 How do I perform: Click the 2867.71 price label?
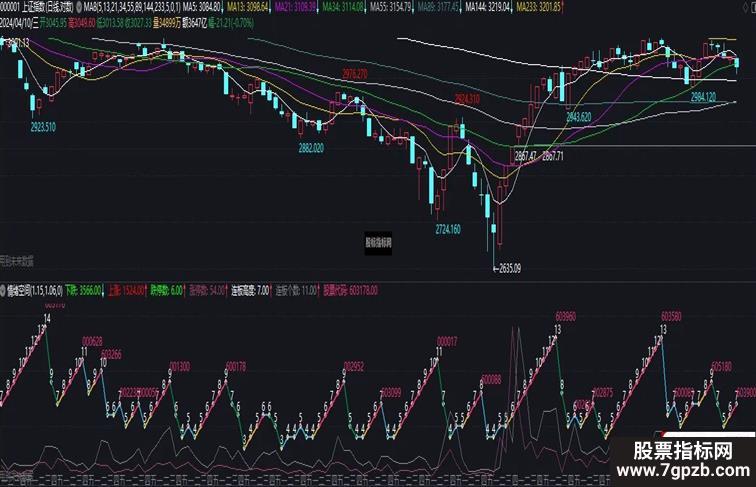(553, 156)
